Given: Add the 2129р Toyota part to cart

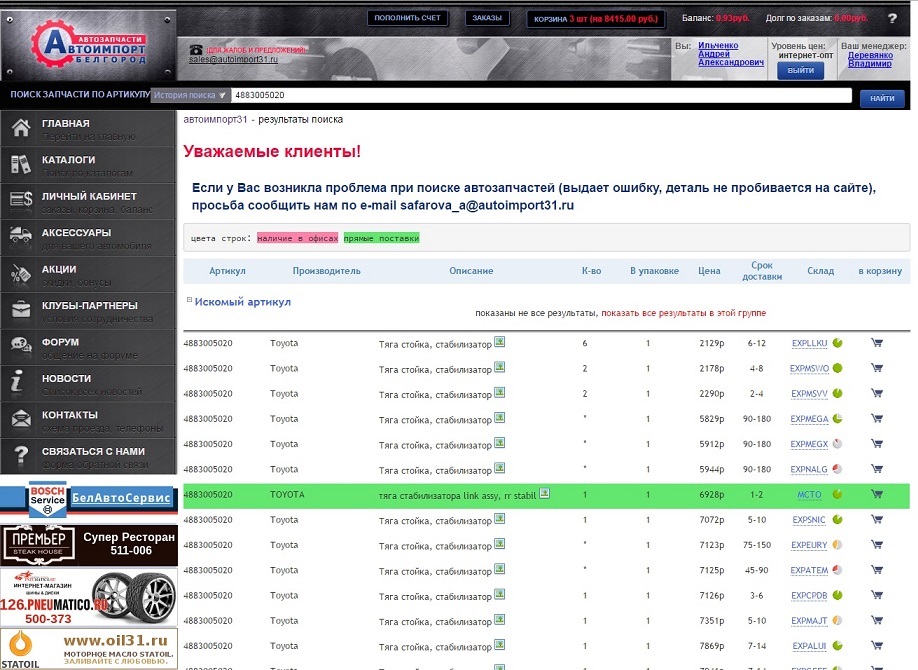Looking at the screenshot, I should pyautogui.click(x=877, y=343).
